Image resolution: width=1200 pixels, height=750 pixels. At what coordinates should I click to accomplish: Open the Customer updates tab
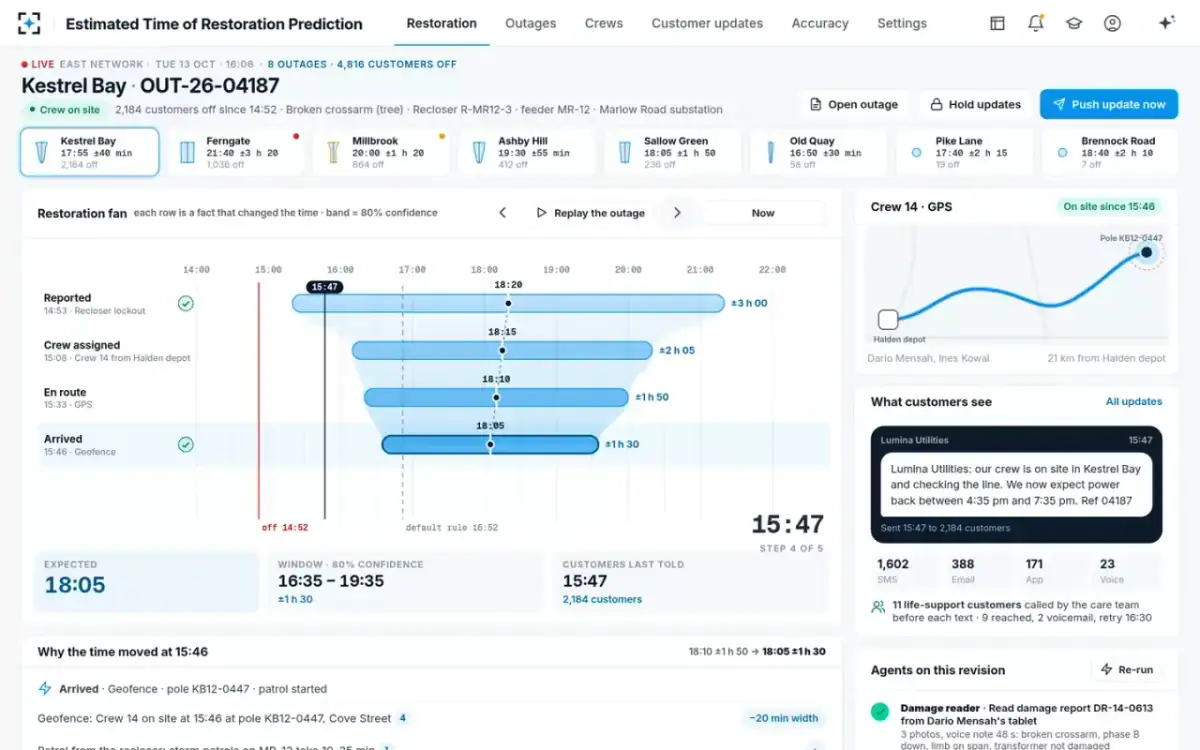click(x=707, y=23)
